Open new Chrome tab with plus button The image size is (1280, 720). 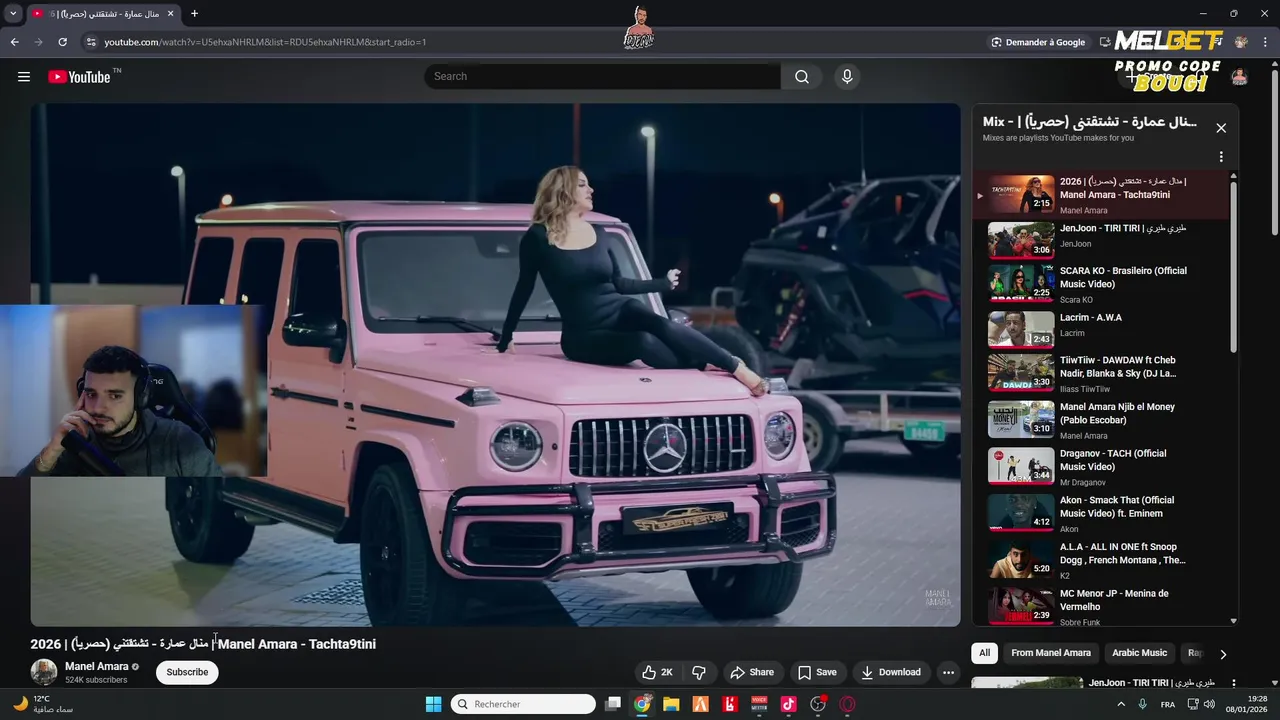[x=194, y=14]
